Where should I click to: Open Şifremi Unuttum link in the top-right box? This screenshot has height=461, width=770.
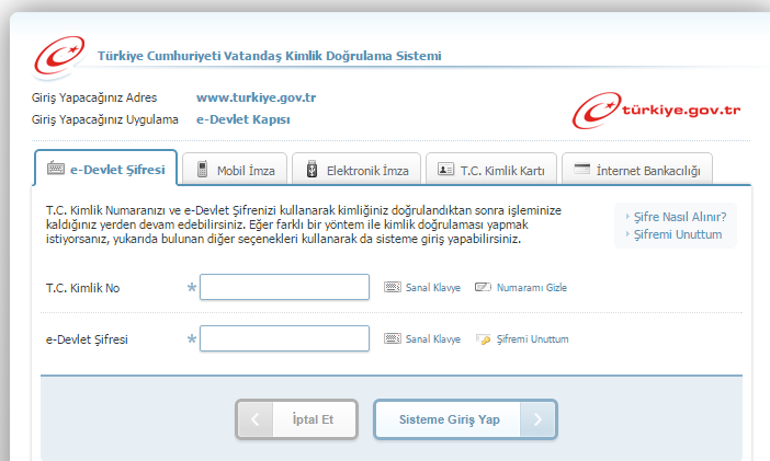(677, 235)
